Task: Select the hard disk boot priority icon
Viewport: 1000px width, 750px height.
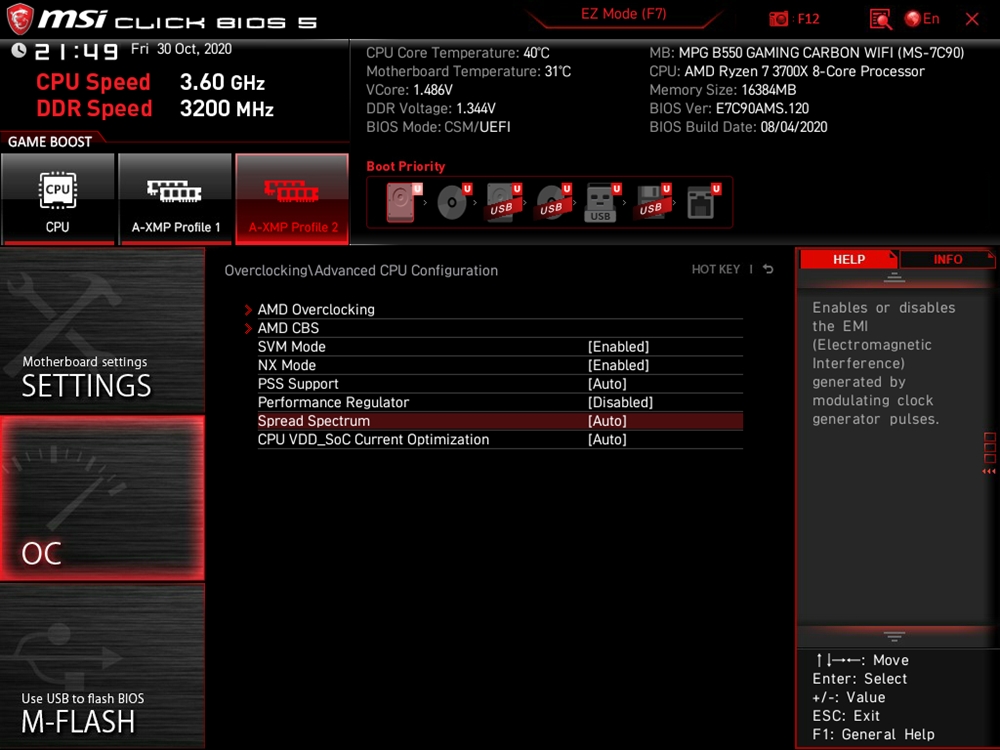Action: coord(401,202)
